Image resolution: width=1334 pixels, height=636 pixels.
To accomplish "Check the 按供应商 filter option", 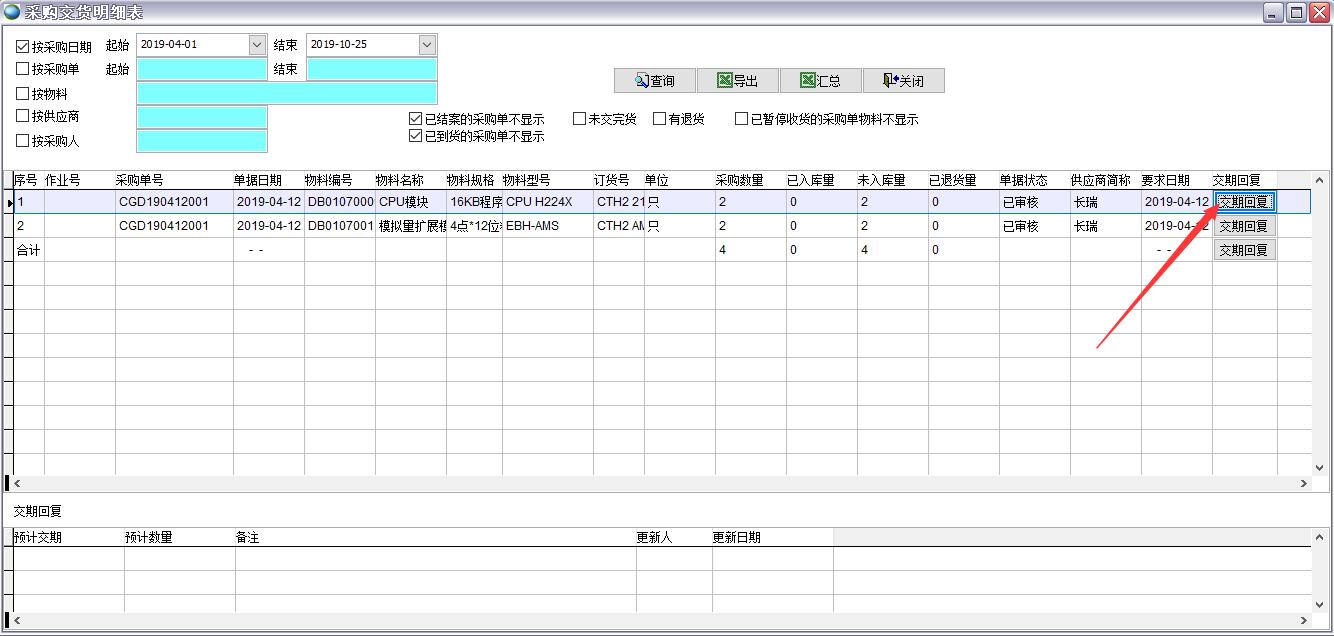I will [x=20, y=115].
